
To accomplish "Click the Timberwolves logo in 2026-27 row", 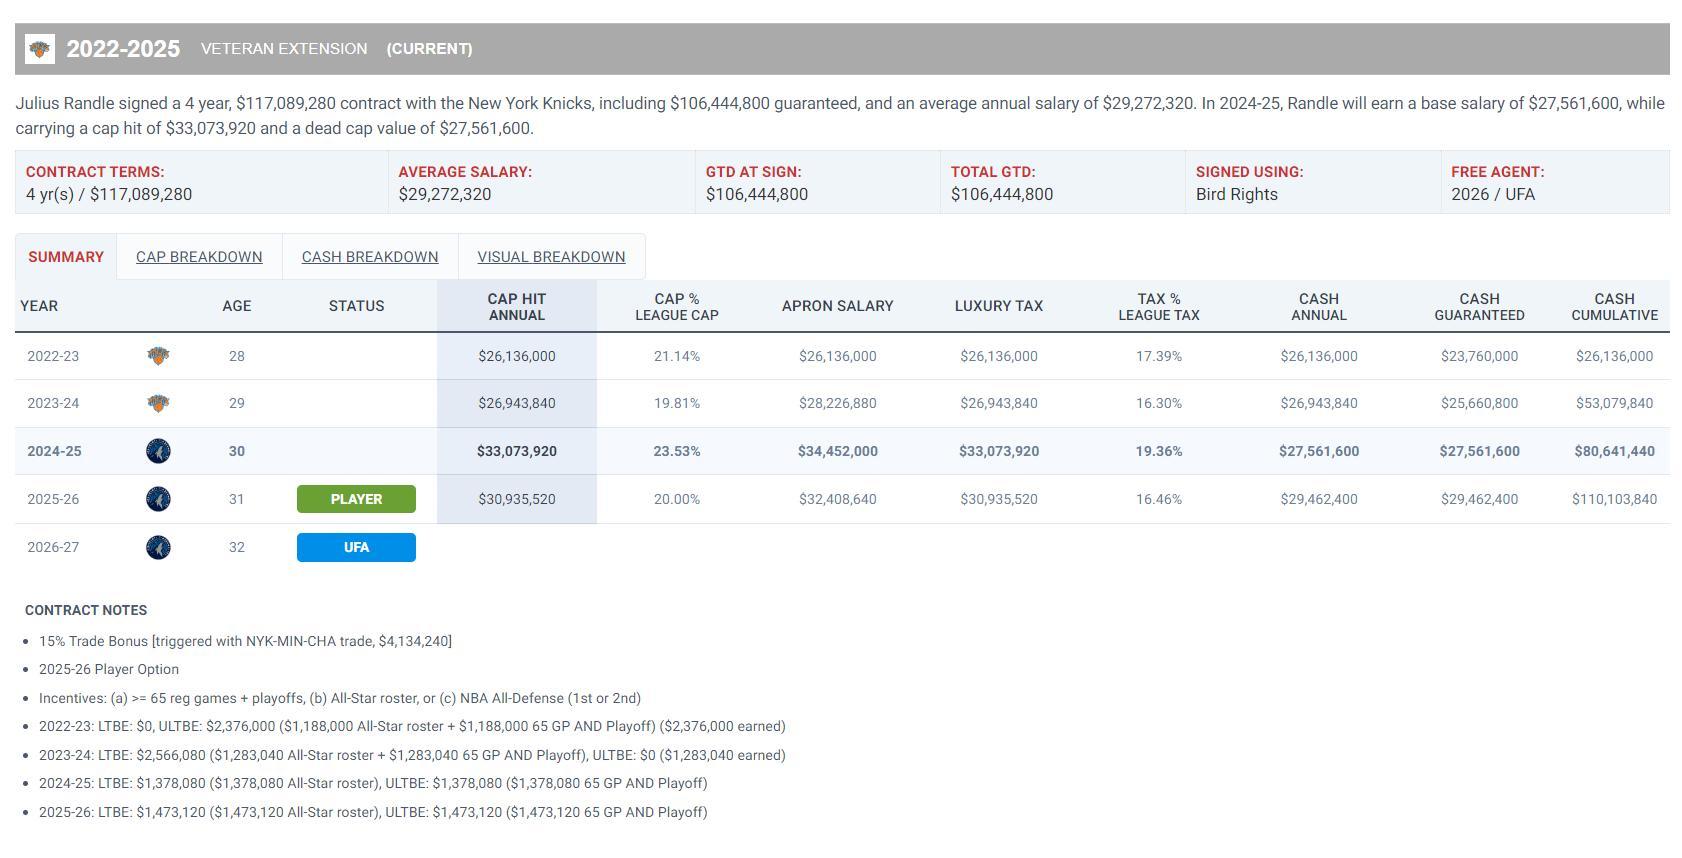I will click(x=158, y=547).
